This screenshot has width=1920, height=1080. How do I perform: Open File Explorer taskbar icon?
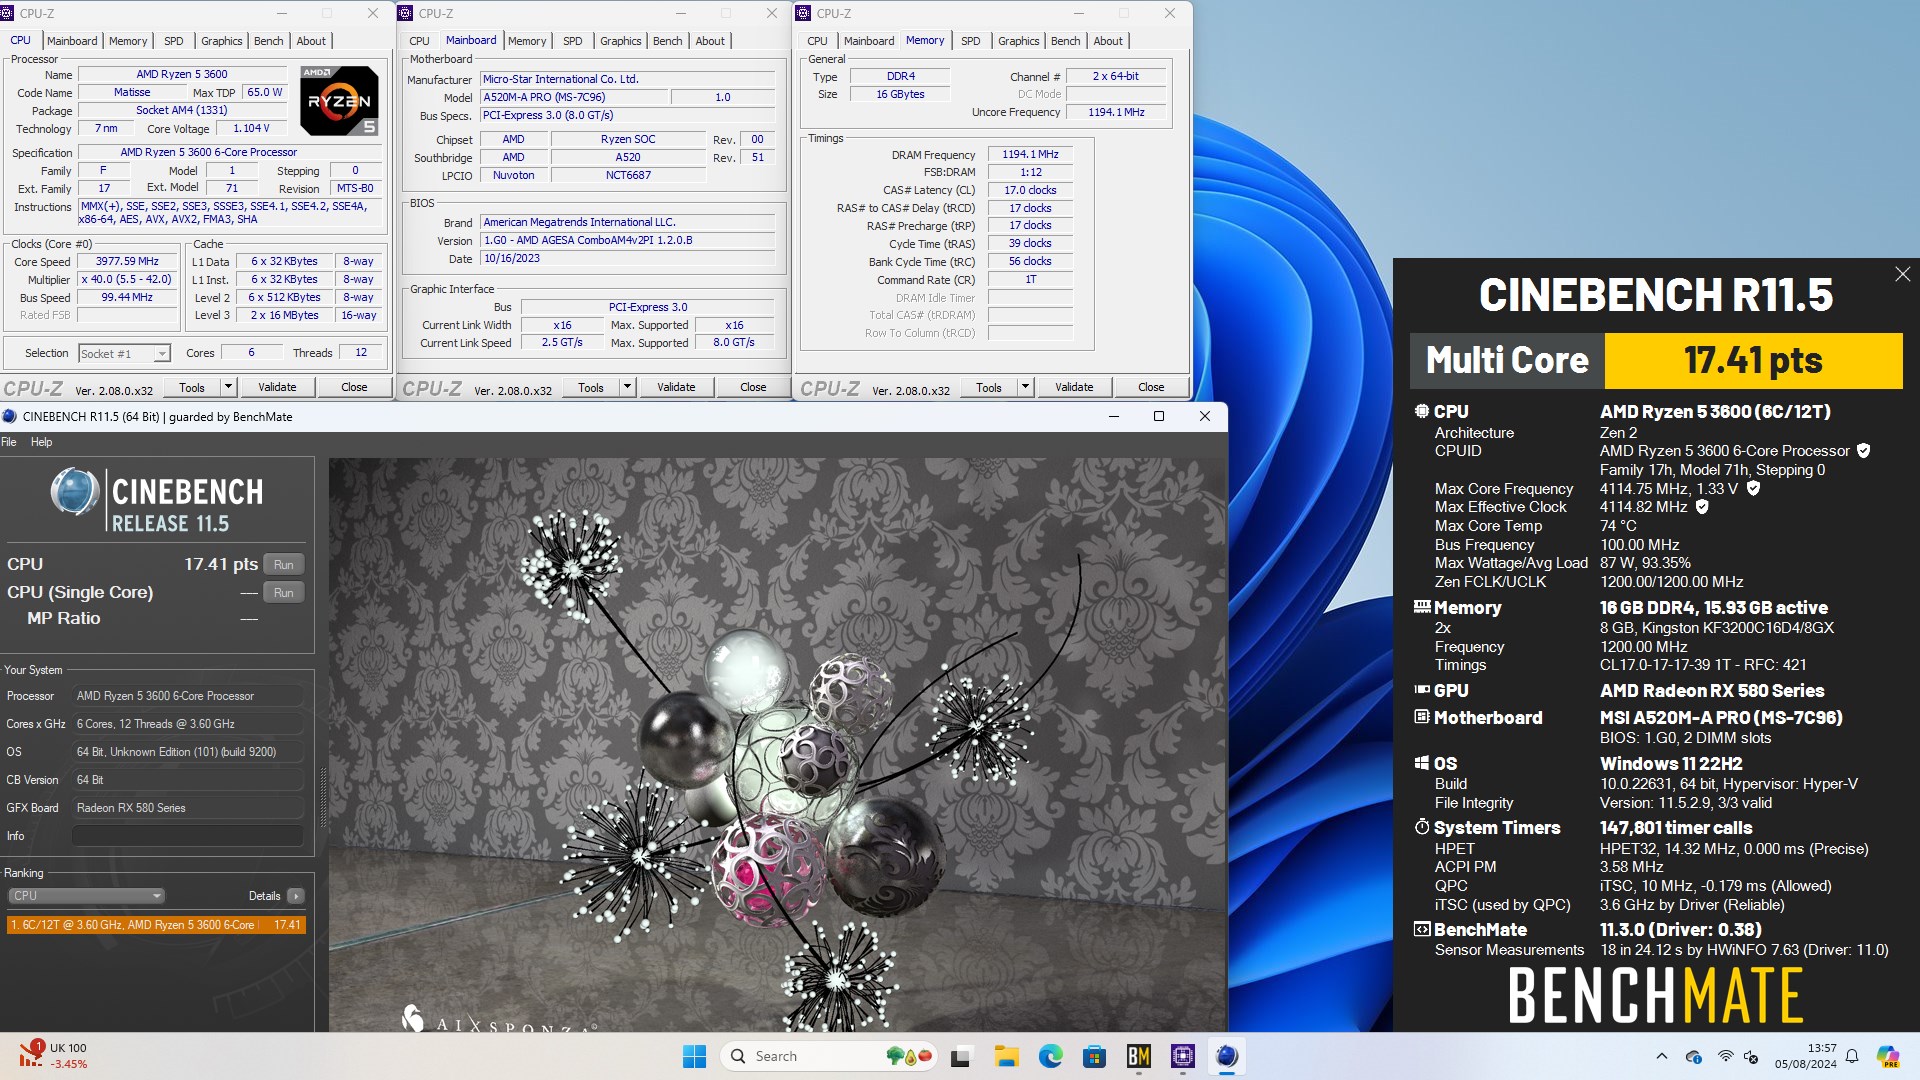(x=1006, y=1056)
